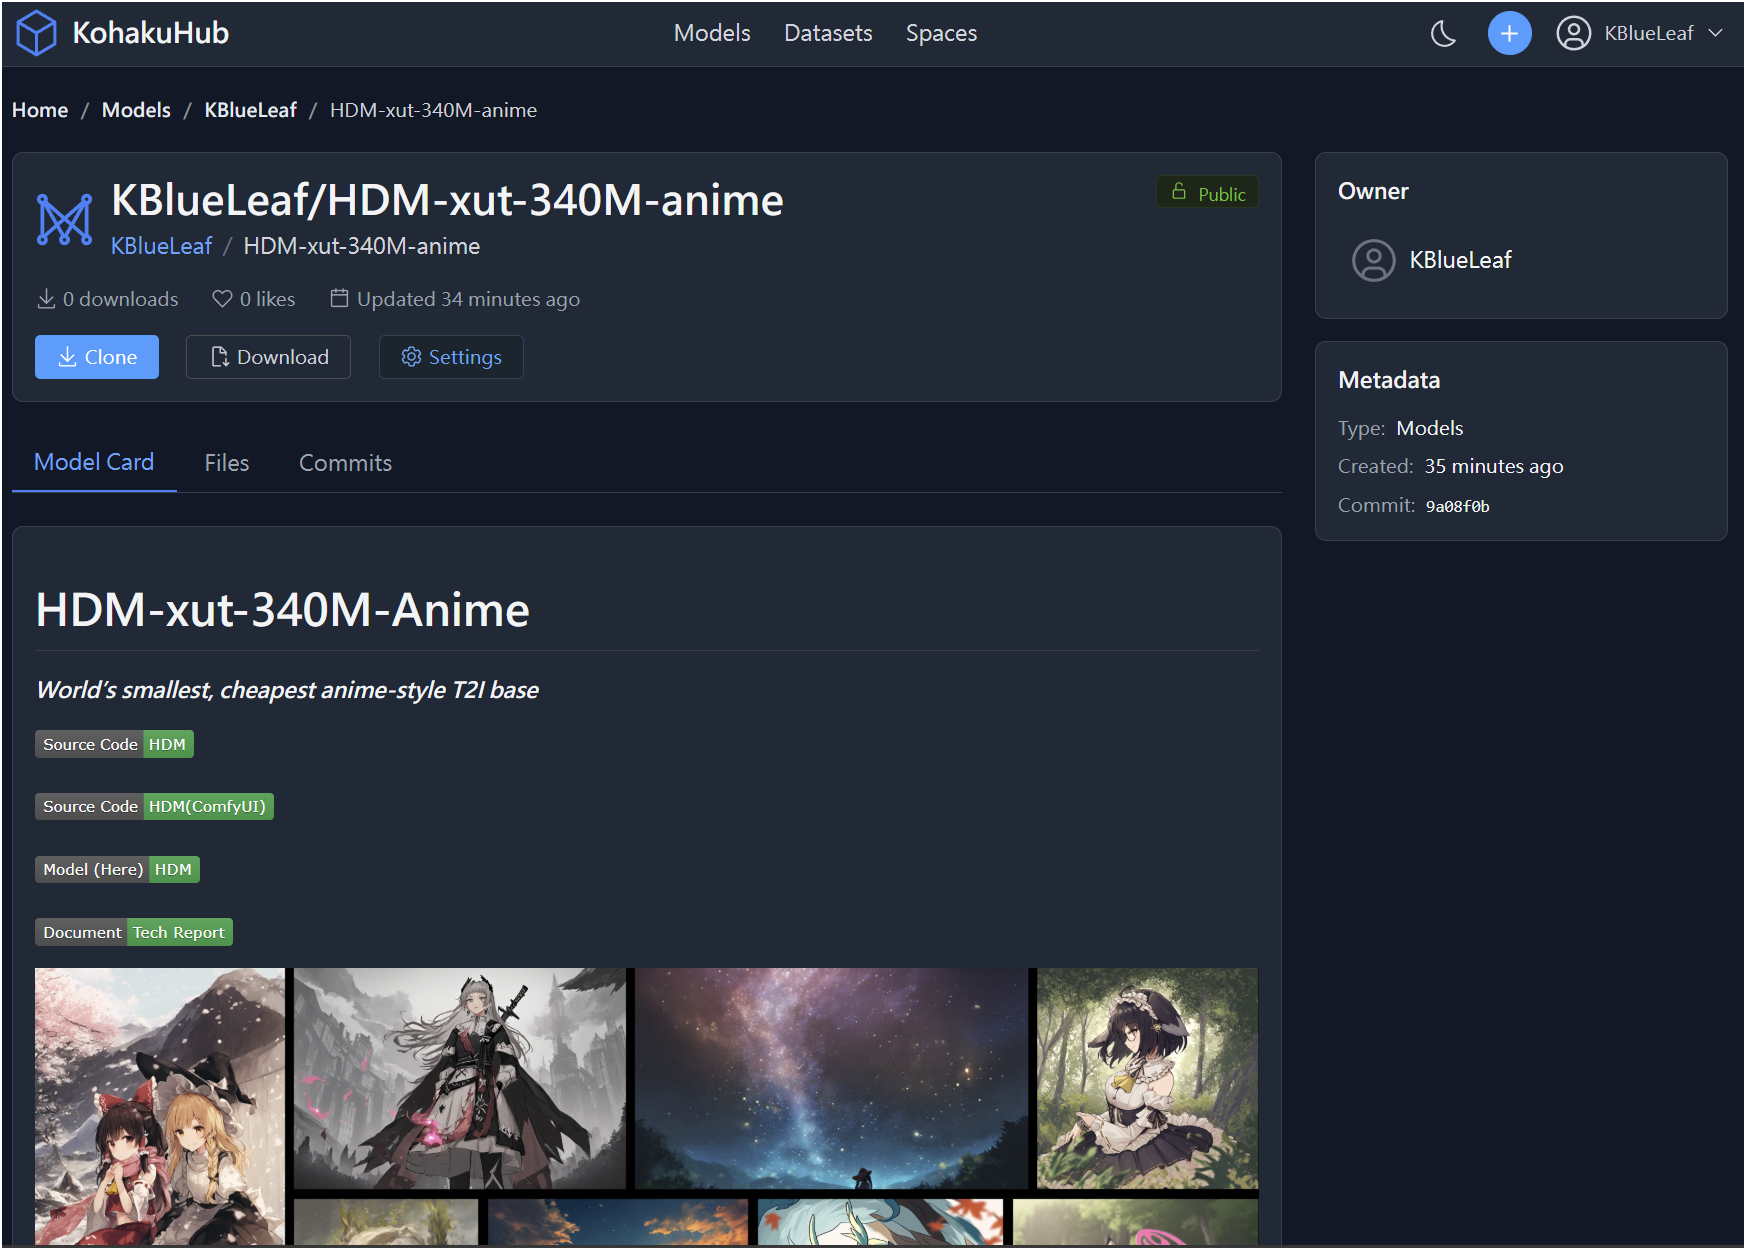The width and height of the screenshot is (1746, 1250).
Task: Open KBlueLeaf profile in Owner panel
Action: click(x=1460, y=260)
